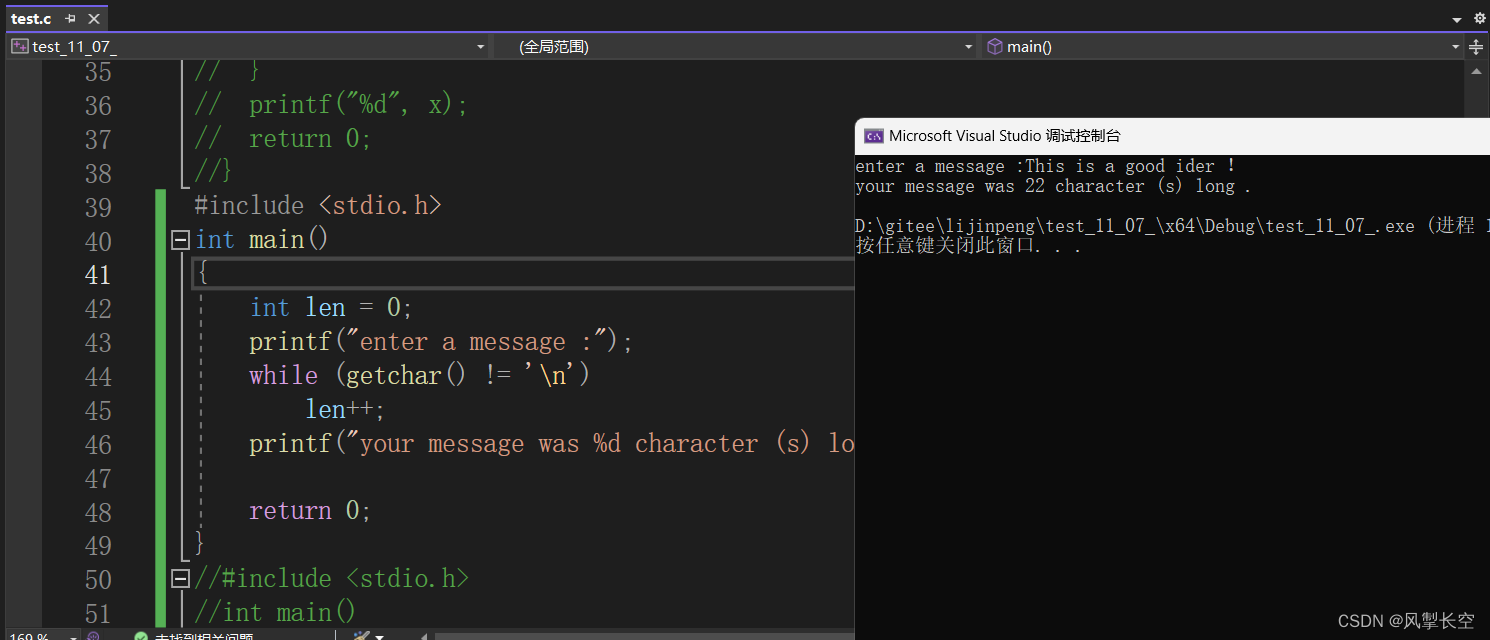Screen dimensions: 1490x640
Task: Pin the test.c editor tab
Action: [x=72, y=18]
